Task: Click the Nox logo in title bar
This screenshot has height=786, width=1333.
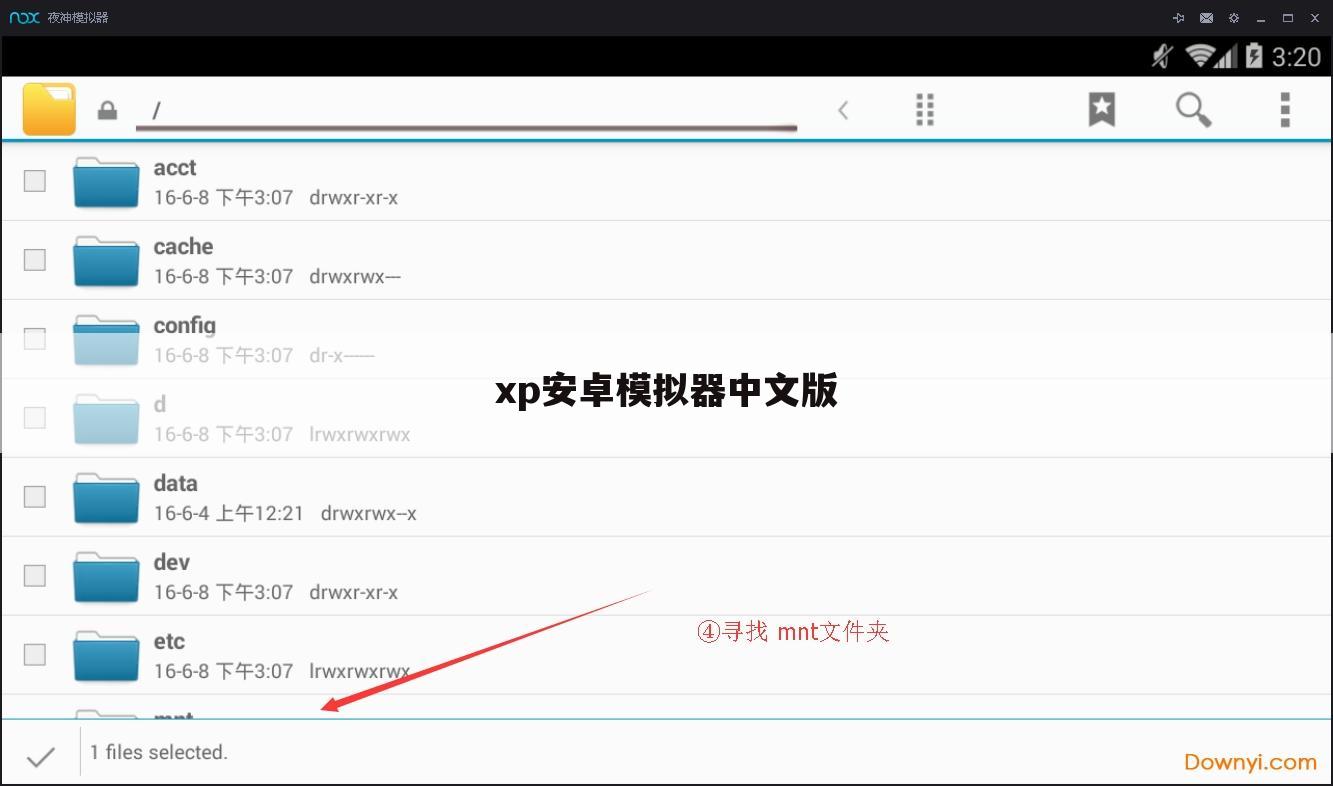Action: [24, 18]
